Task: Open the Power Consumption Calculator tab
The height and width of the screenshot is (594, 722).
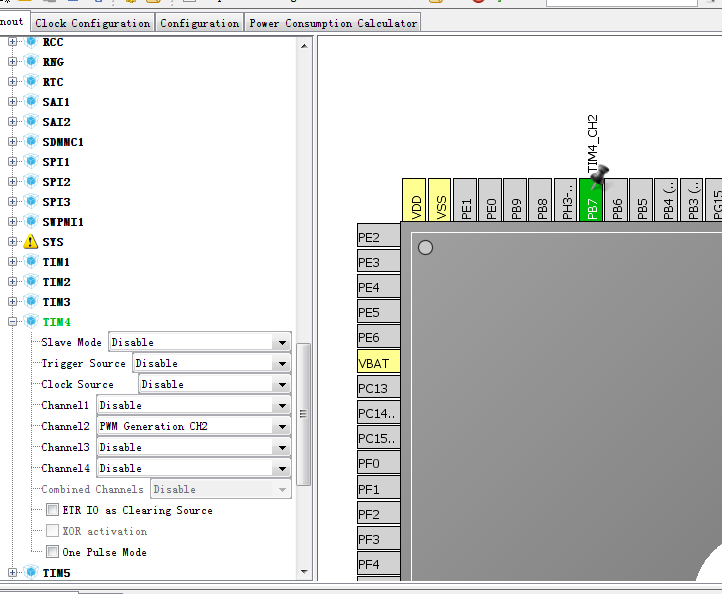Action: pyautogui.click(x=333, y=23)
